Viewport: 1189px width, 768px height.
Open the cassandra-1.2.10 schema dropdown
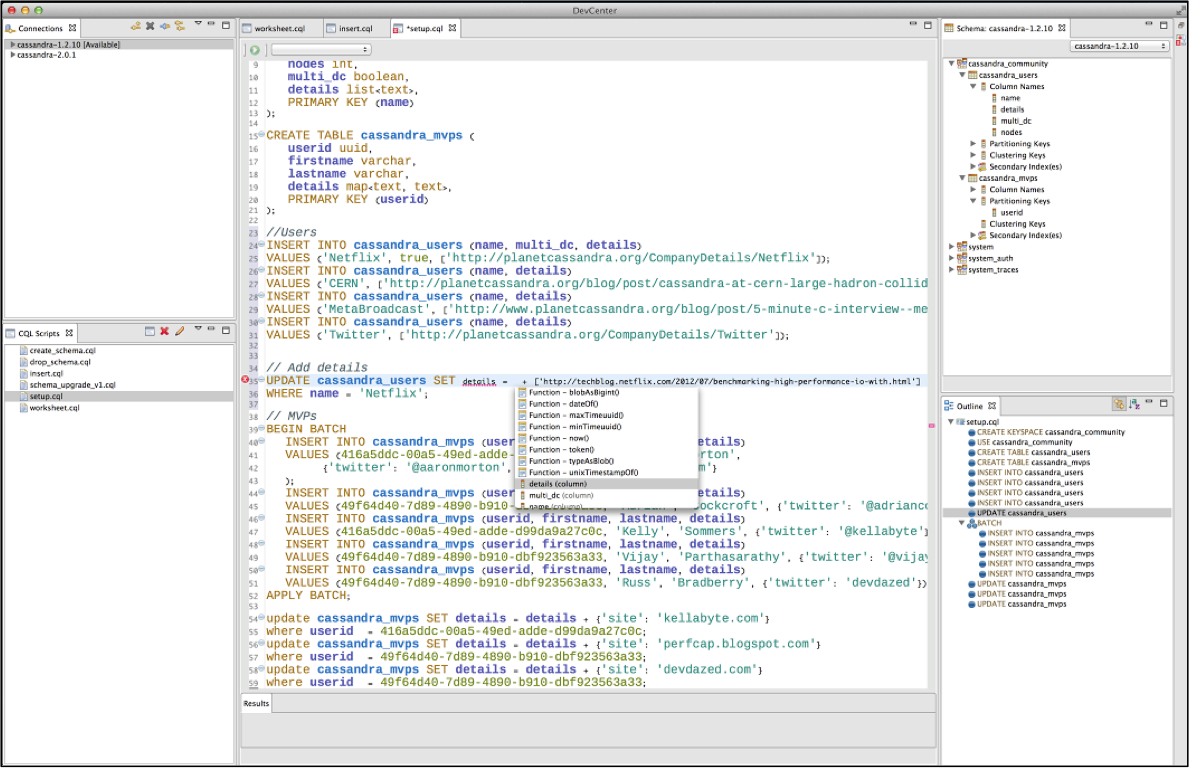tap(1119, 46)
